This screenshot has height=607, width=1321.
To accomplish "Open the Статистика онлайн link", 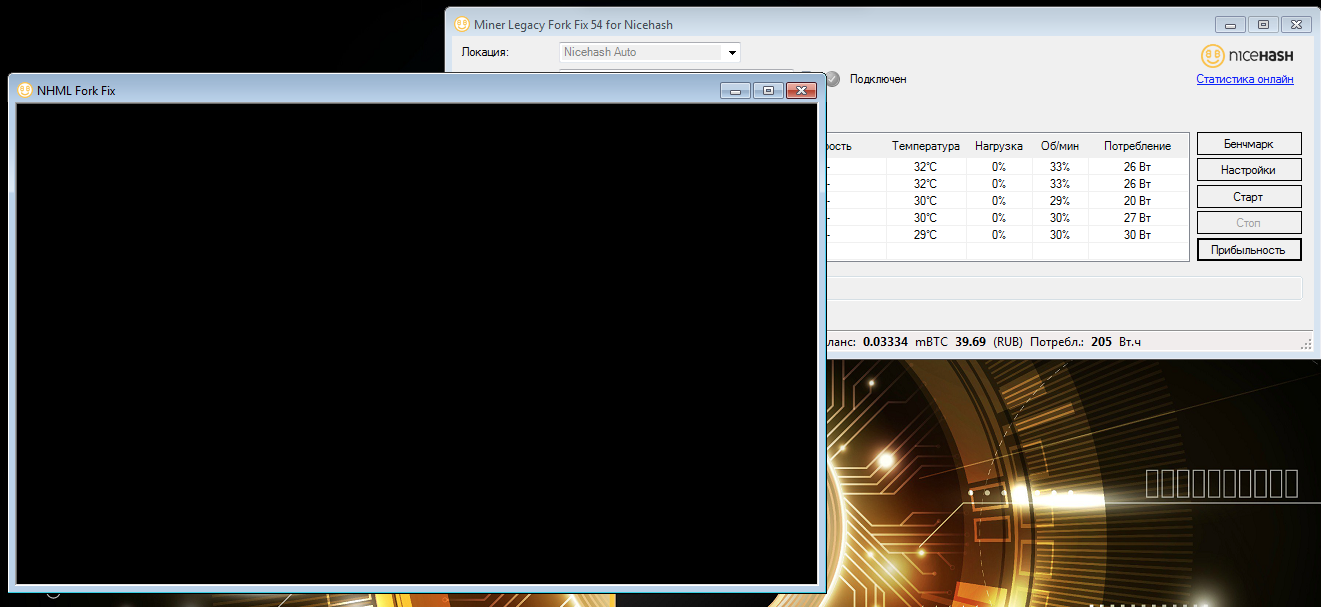I will coord(1245,79).
